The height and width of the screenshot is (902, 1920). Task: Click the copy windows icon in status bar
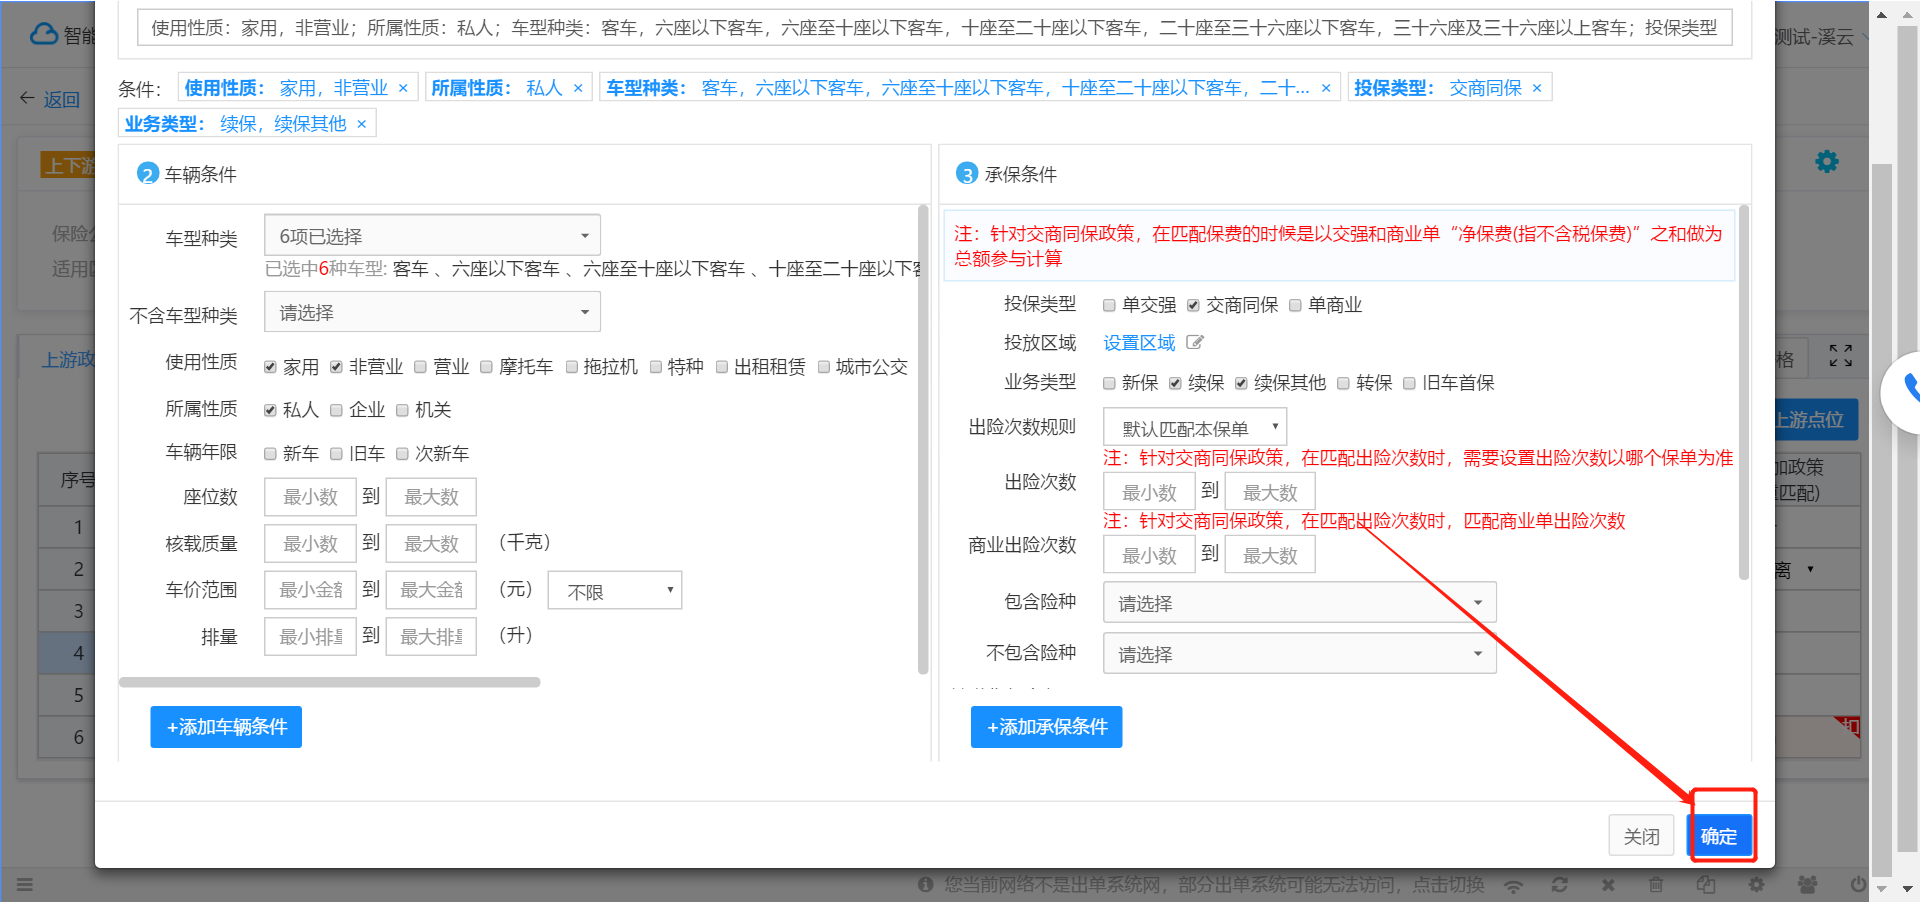pyautogui.click(x=1706, y=885)
